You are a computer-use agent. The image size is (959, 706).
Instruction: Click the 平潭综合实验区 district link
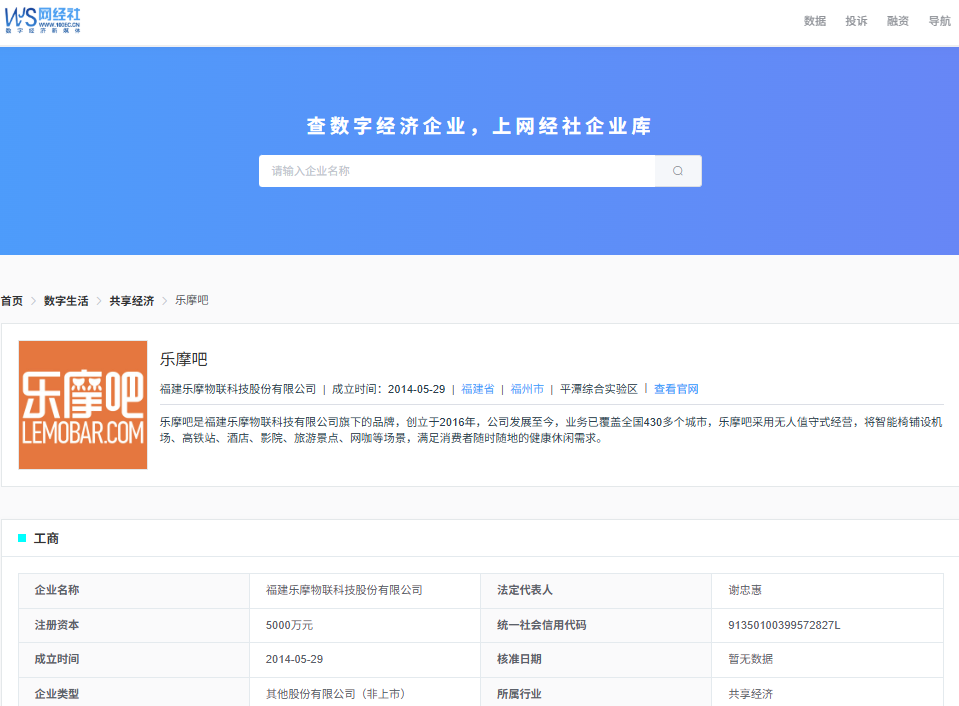(x=597, y=389)
